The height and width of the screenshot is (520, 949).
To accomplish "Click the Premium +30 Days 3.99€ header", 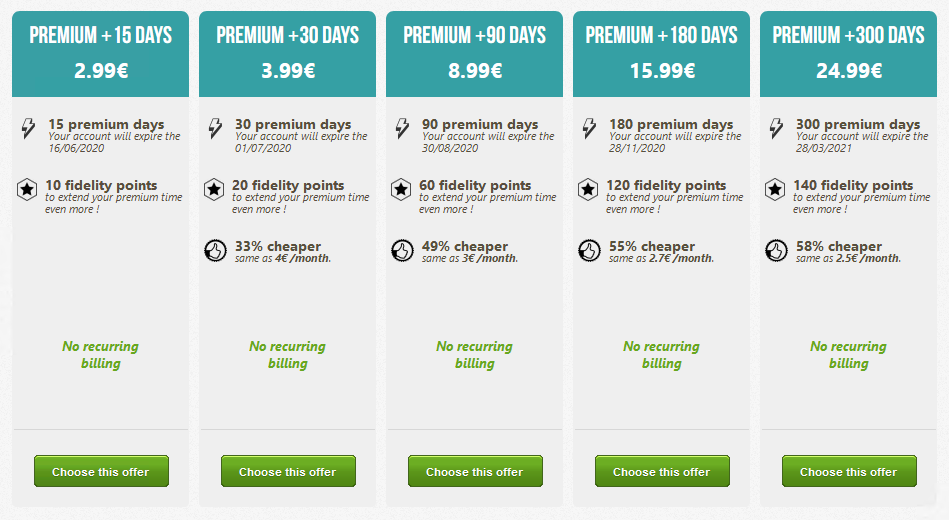I will pos(287,54).
